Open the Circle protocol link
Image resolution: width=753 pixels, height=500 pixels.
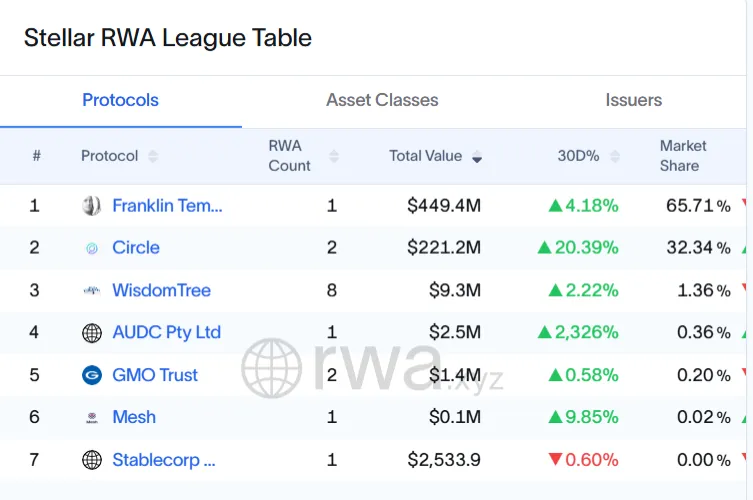136,248
